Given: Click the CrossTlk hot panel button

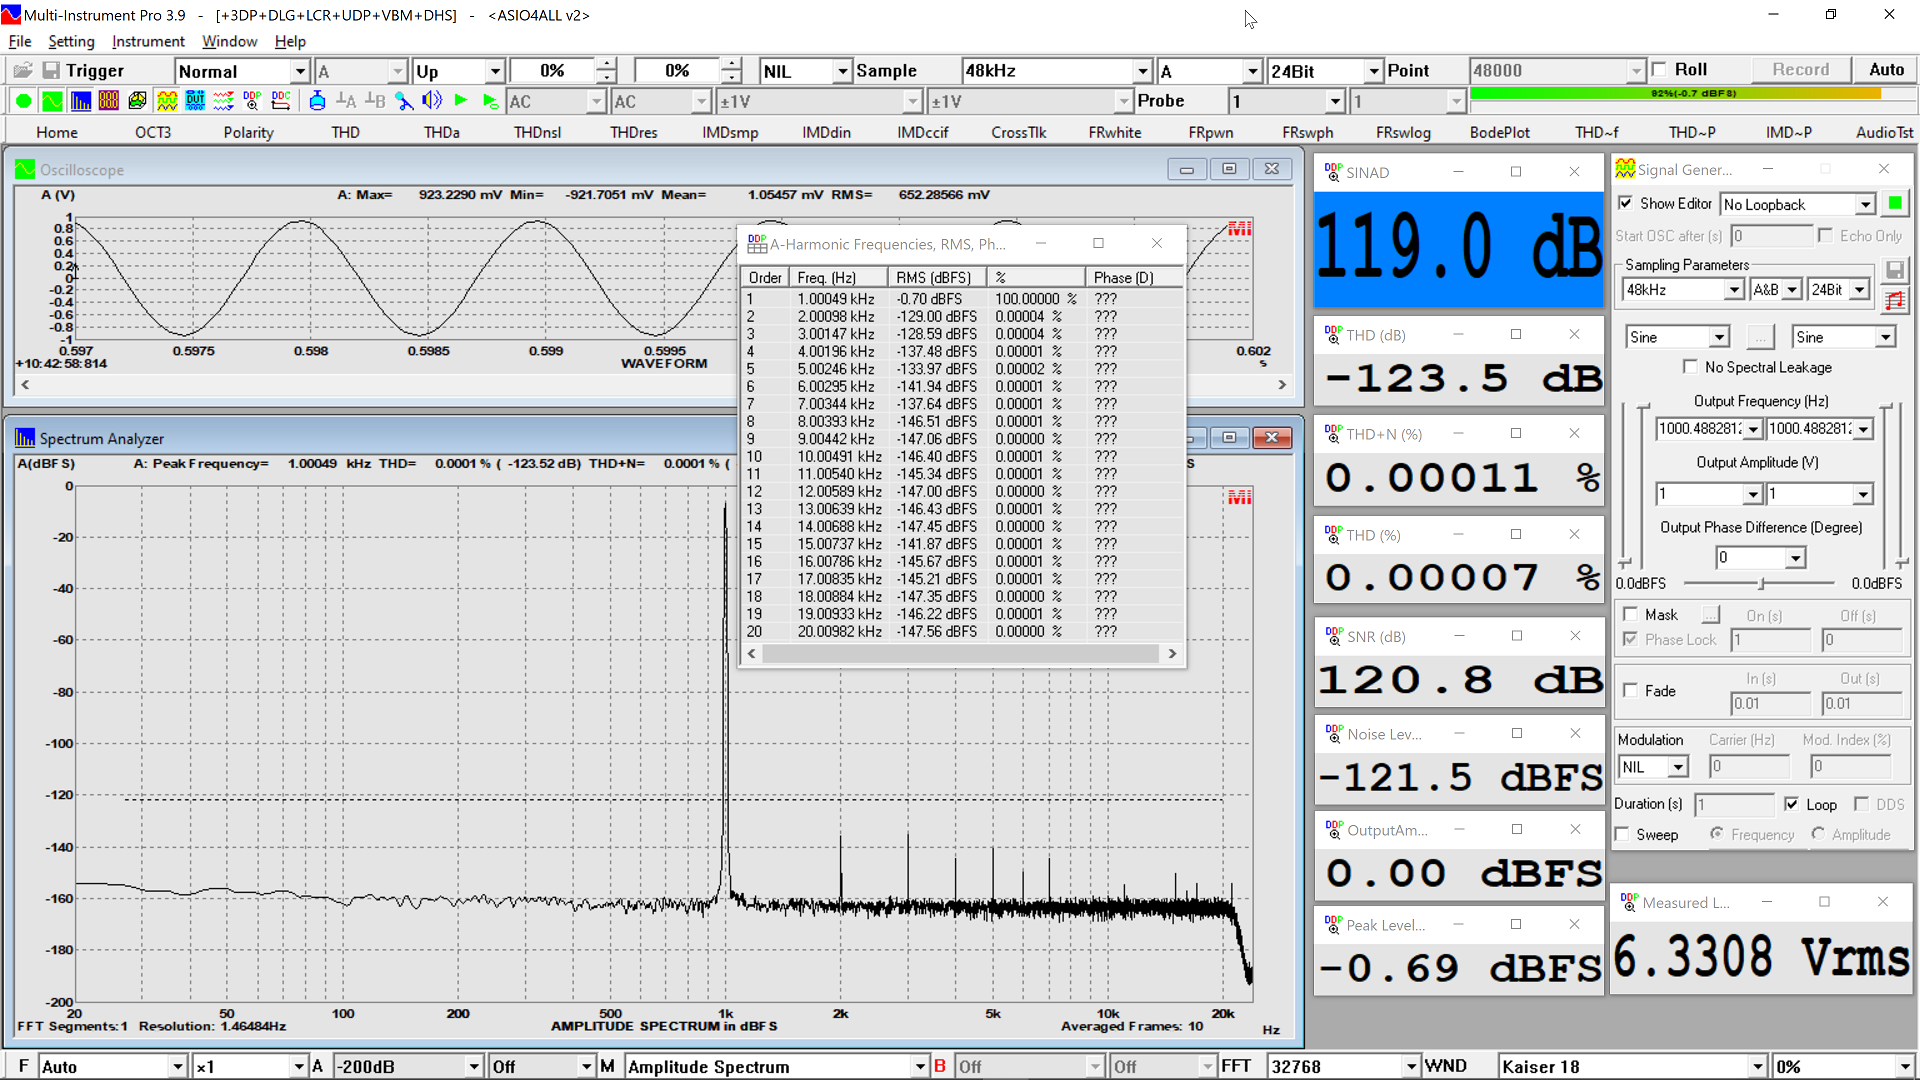Looking at the screenshot, I should coord(1019,132).
